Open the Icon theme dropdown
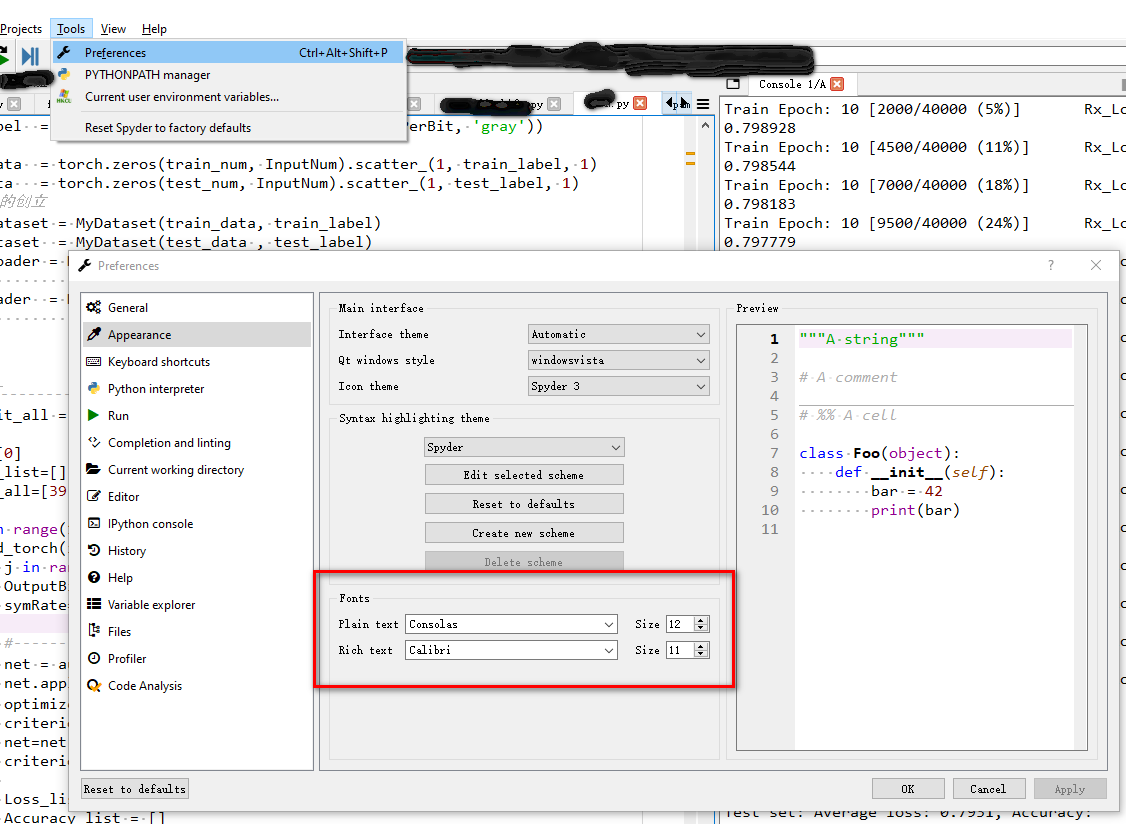 (618, 386)
